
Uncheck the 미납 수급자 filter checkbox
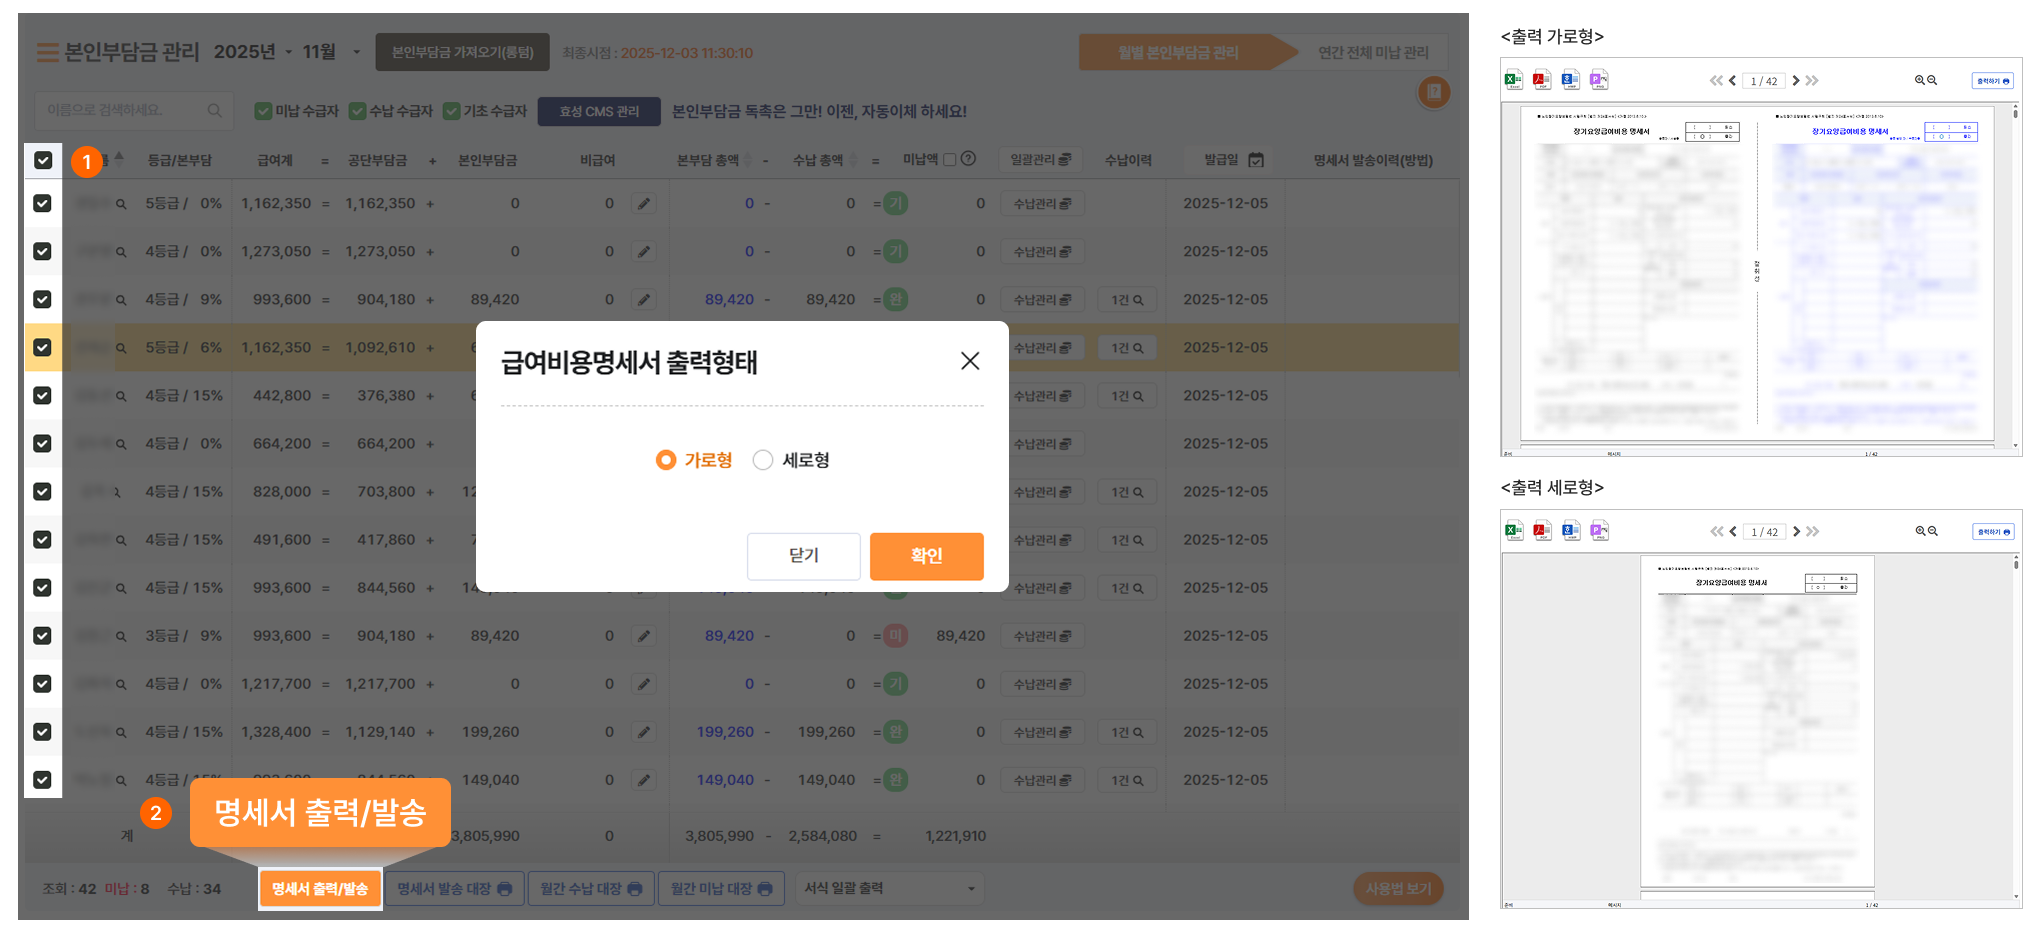263,111
